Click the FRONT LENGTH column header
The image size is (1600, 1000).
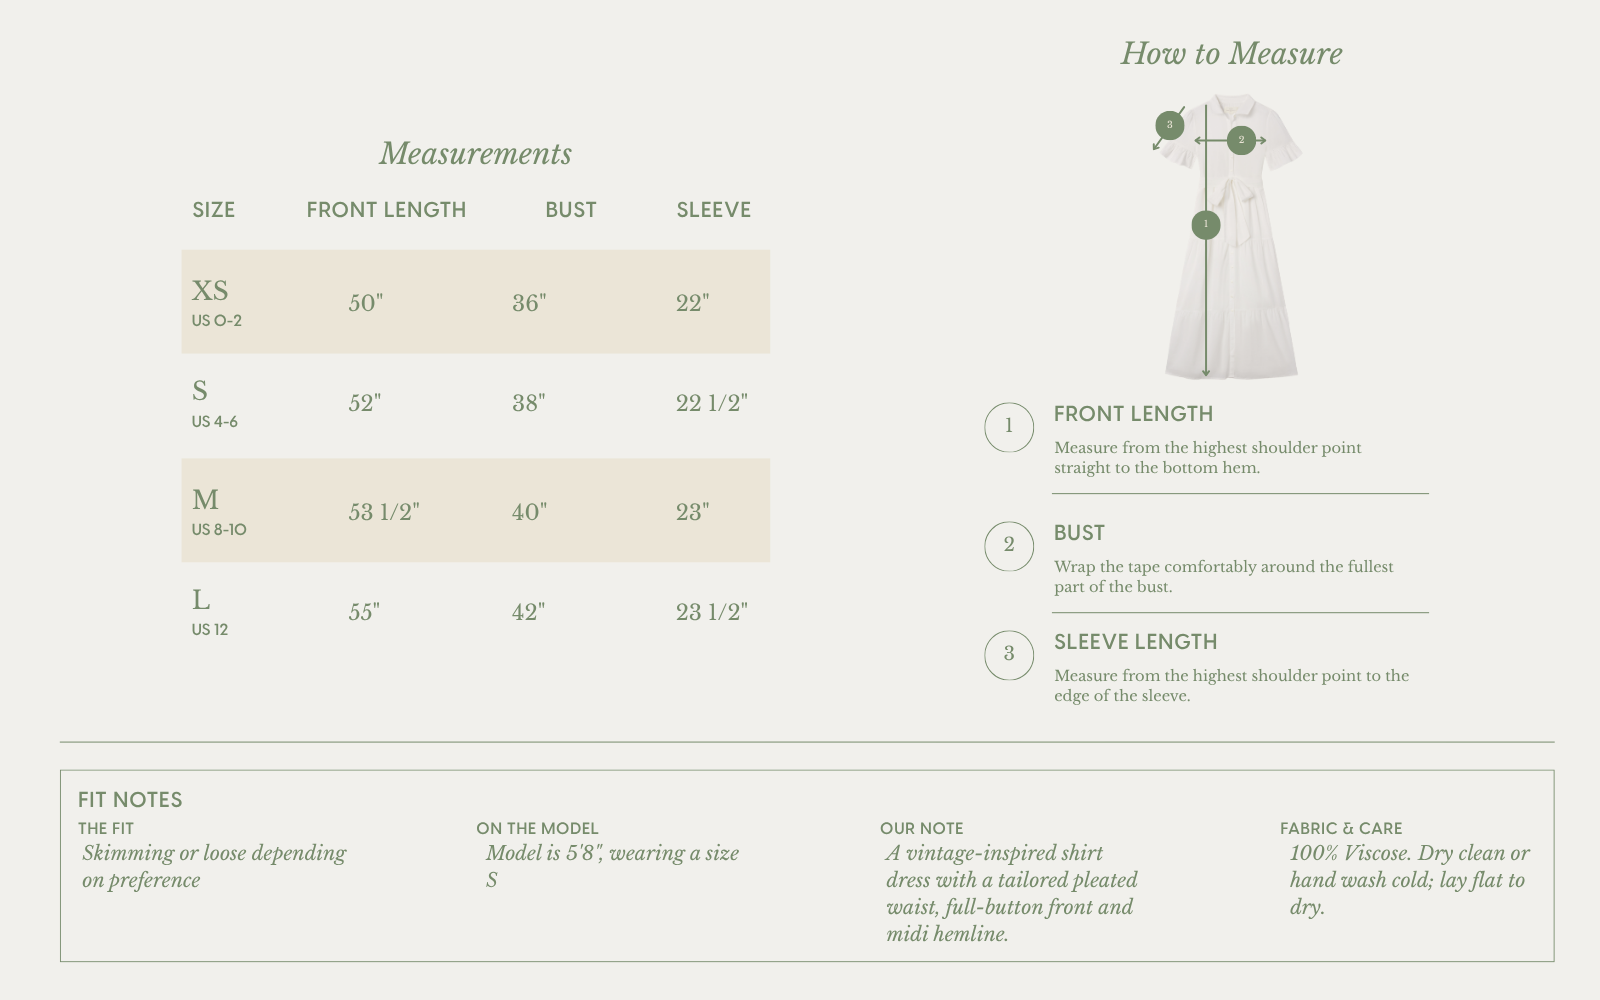[386, 210]
